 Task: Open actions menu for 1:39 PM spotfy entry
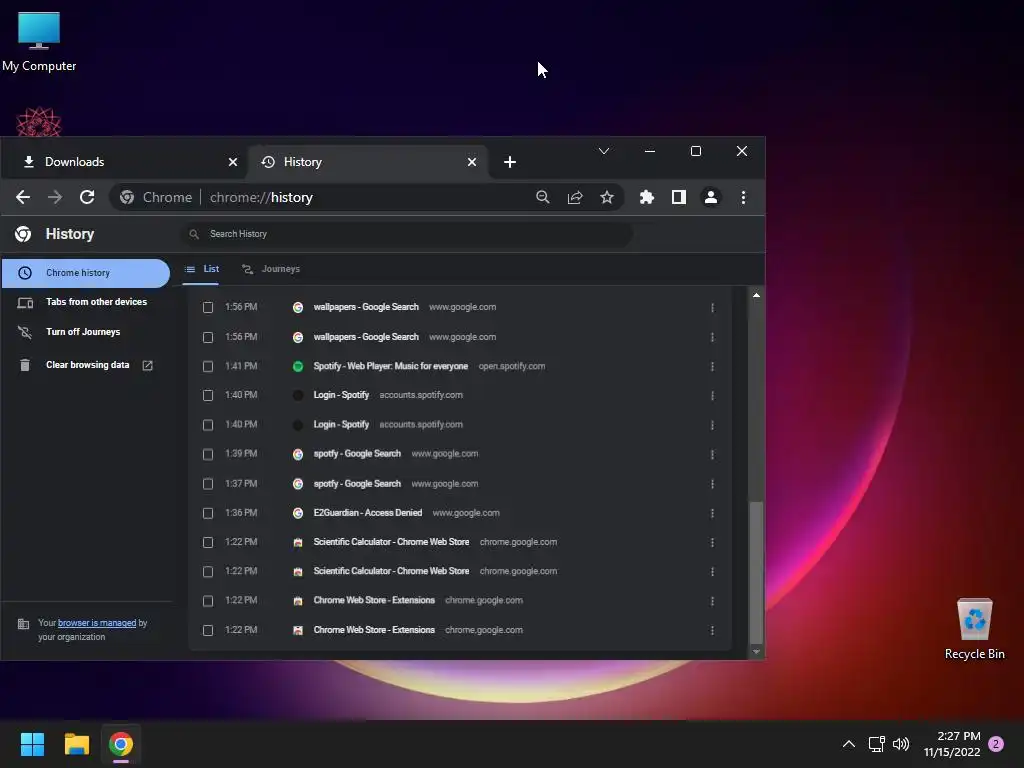[712, 454]
